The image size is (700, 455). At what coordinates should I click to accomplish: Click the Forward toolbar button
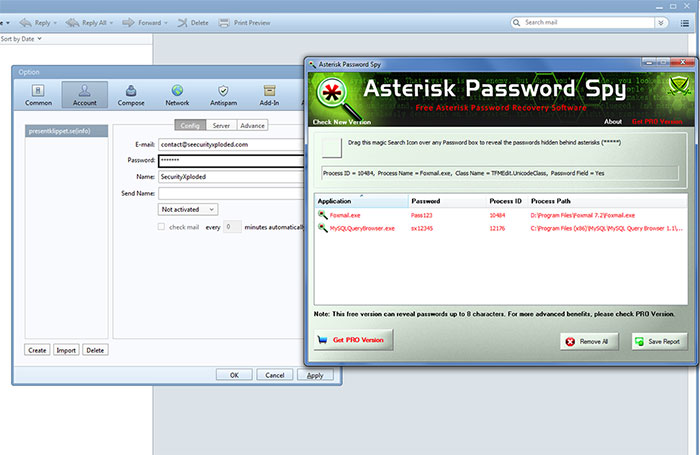coord(145,22)
